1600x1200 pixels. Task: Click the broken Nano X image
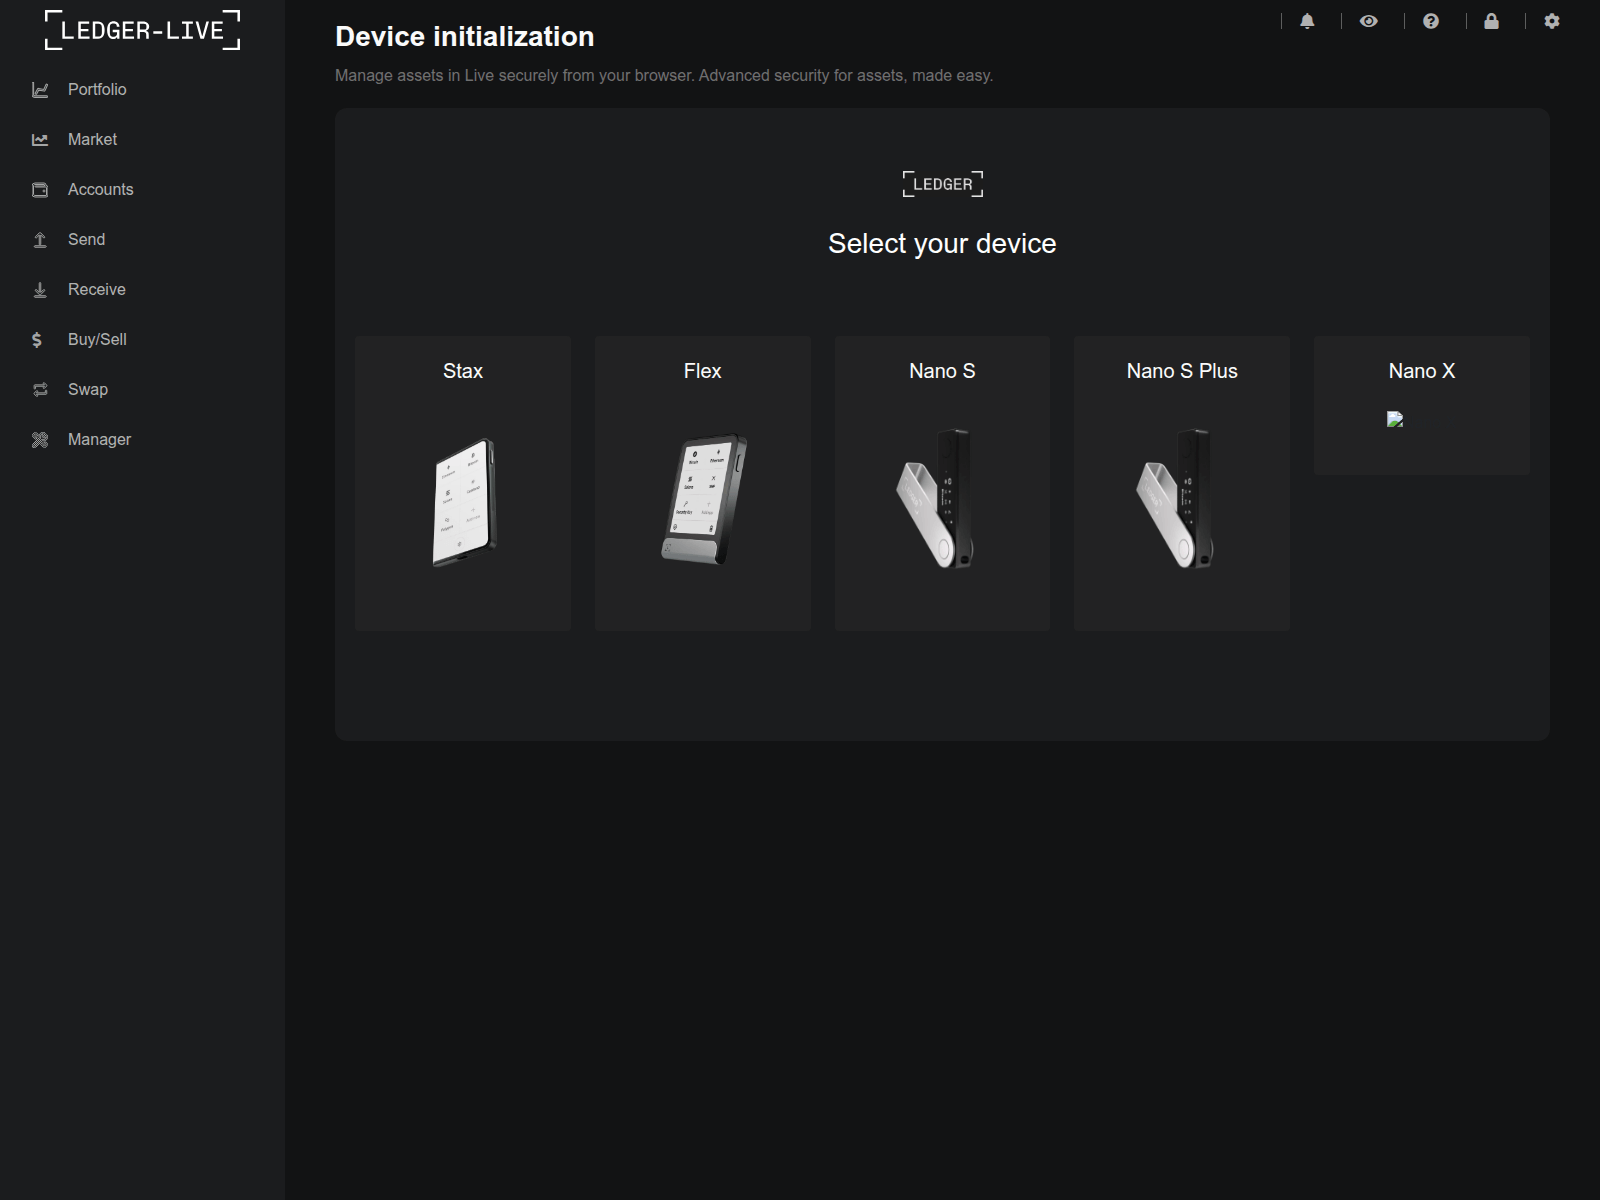click(1395, 419)
